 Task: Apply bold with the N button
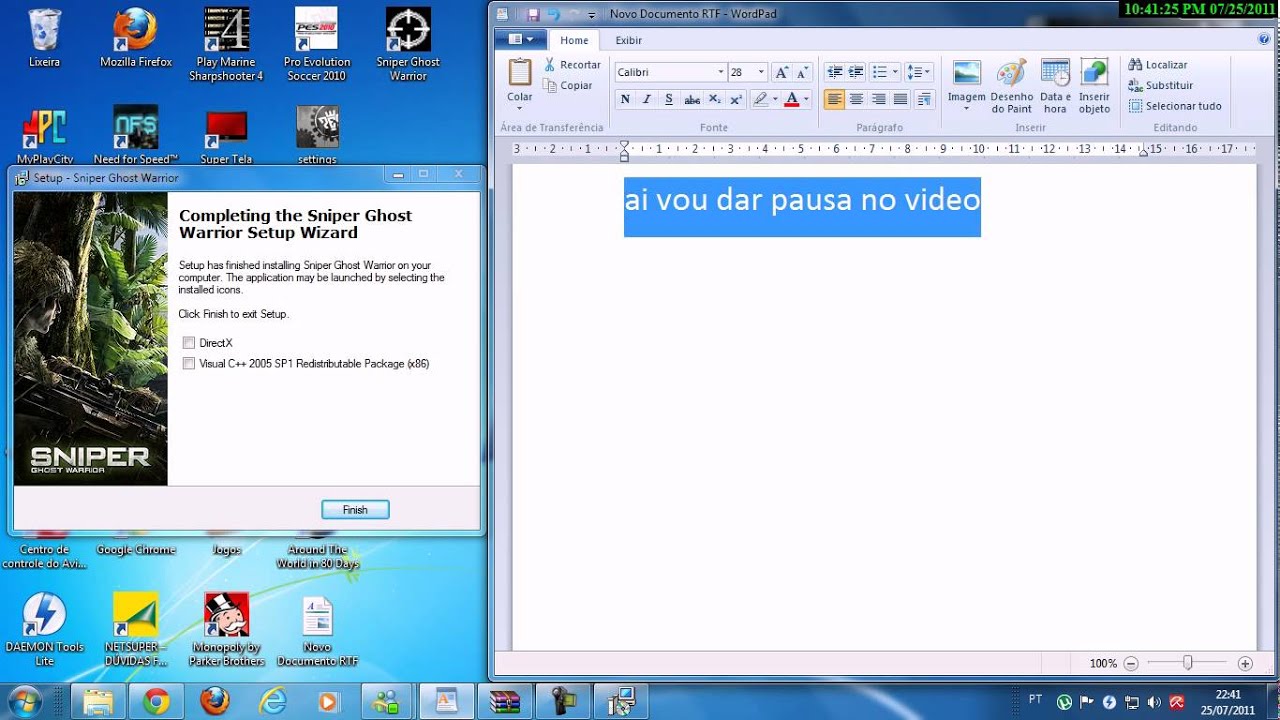point(625,99)
